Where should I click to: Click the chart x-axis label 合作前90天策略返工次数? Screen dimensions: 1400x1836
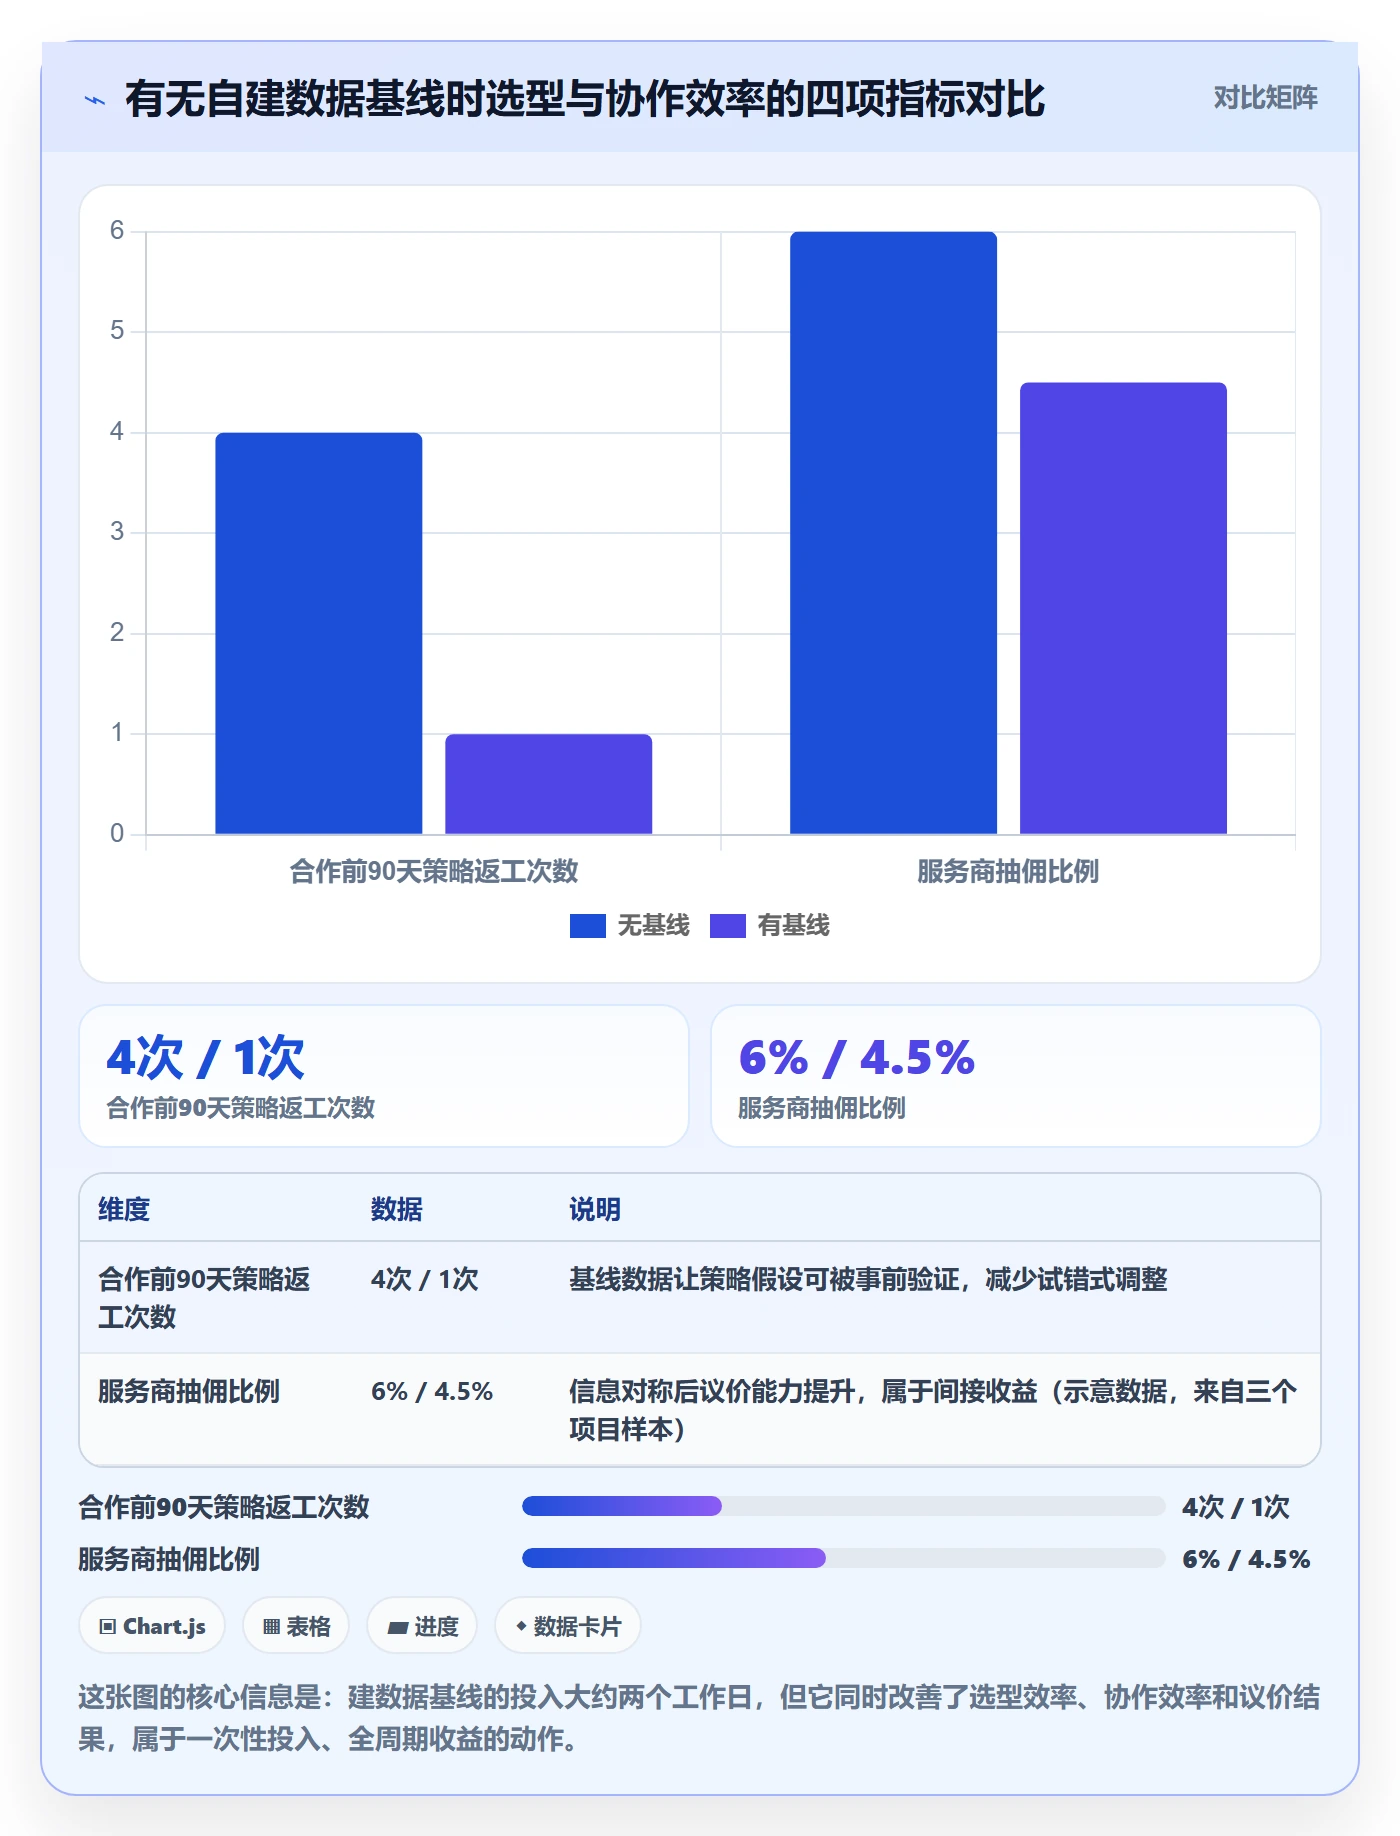[x=434, y=872]
